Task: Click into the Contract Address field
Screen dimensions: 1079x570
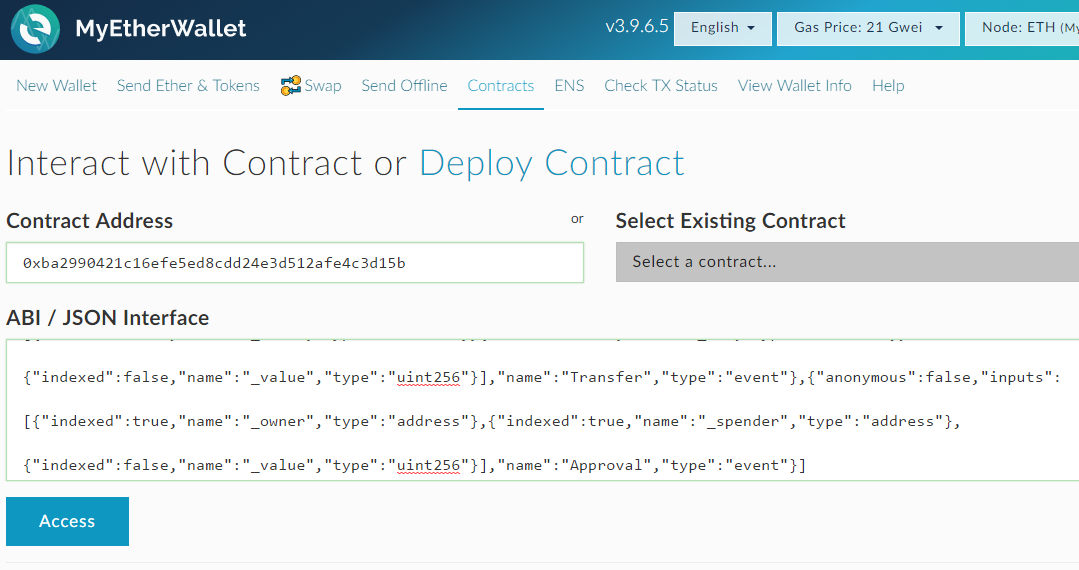Action: pyautogui.click(x=295, y=263)
